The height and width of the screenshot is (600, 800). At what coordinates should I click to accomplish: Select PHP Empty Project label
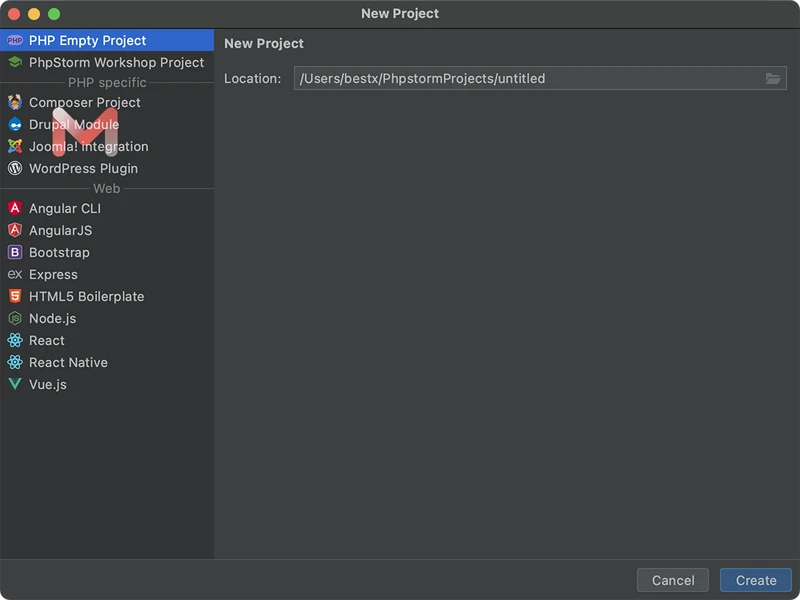pos(87,40)
